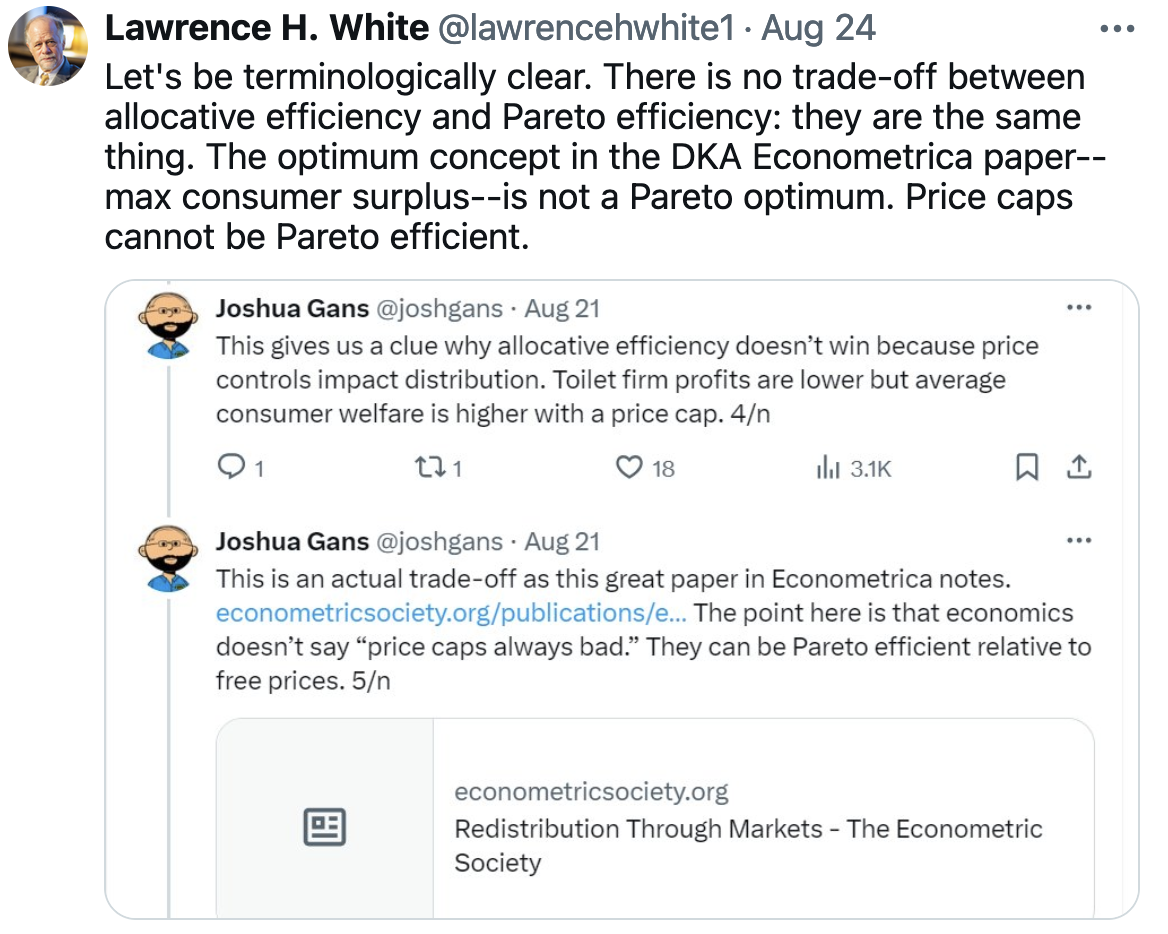Bookmark the 4/n tweet
Screen dimensions: 1168x934
click(x=1026, y=467)
